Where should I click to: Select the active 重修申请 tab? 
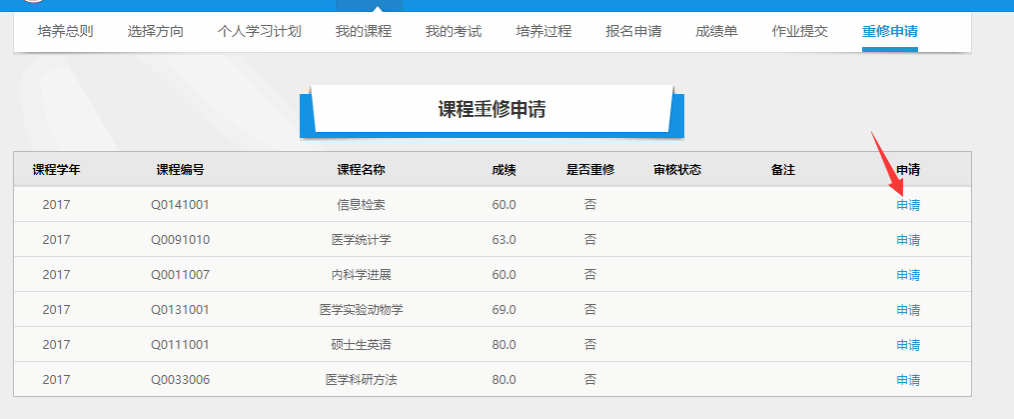click(890, 32)
